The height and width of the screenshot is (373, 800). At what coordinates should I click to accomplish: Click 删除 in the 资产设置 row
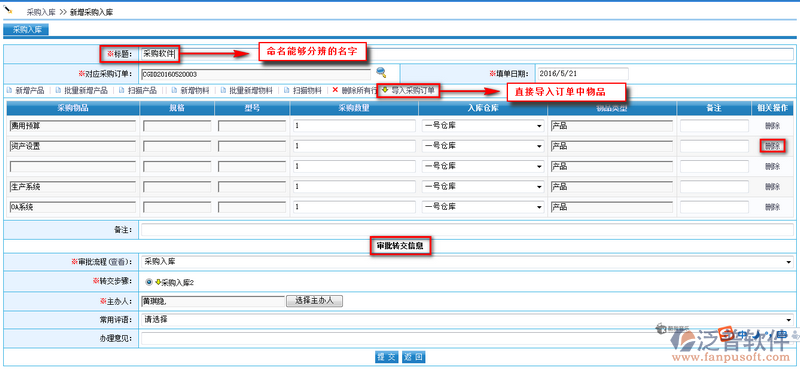pos(772,146)
